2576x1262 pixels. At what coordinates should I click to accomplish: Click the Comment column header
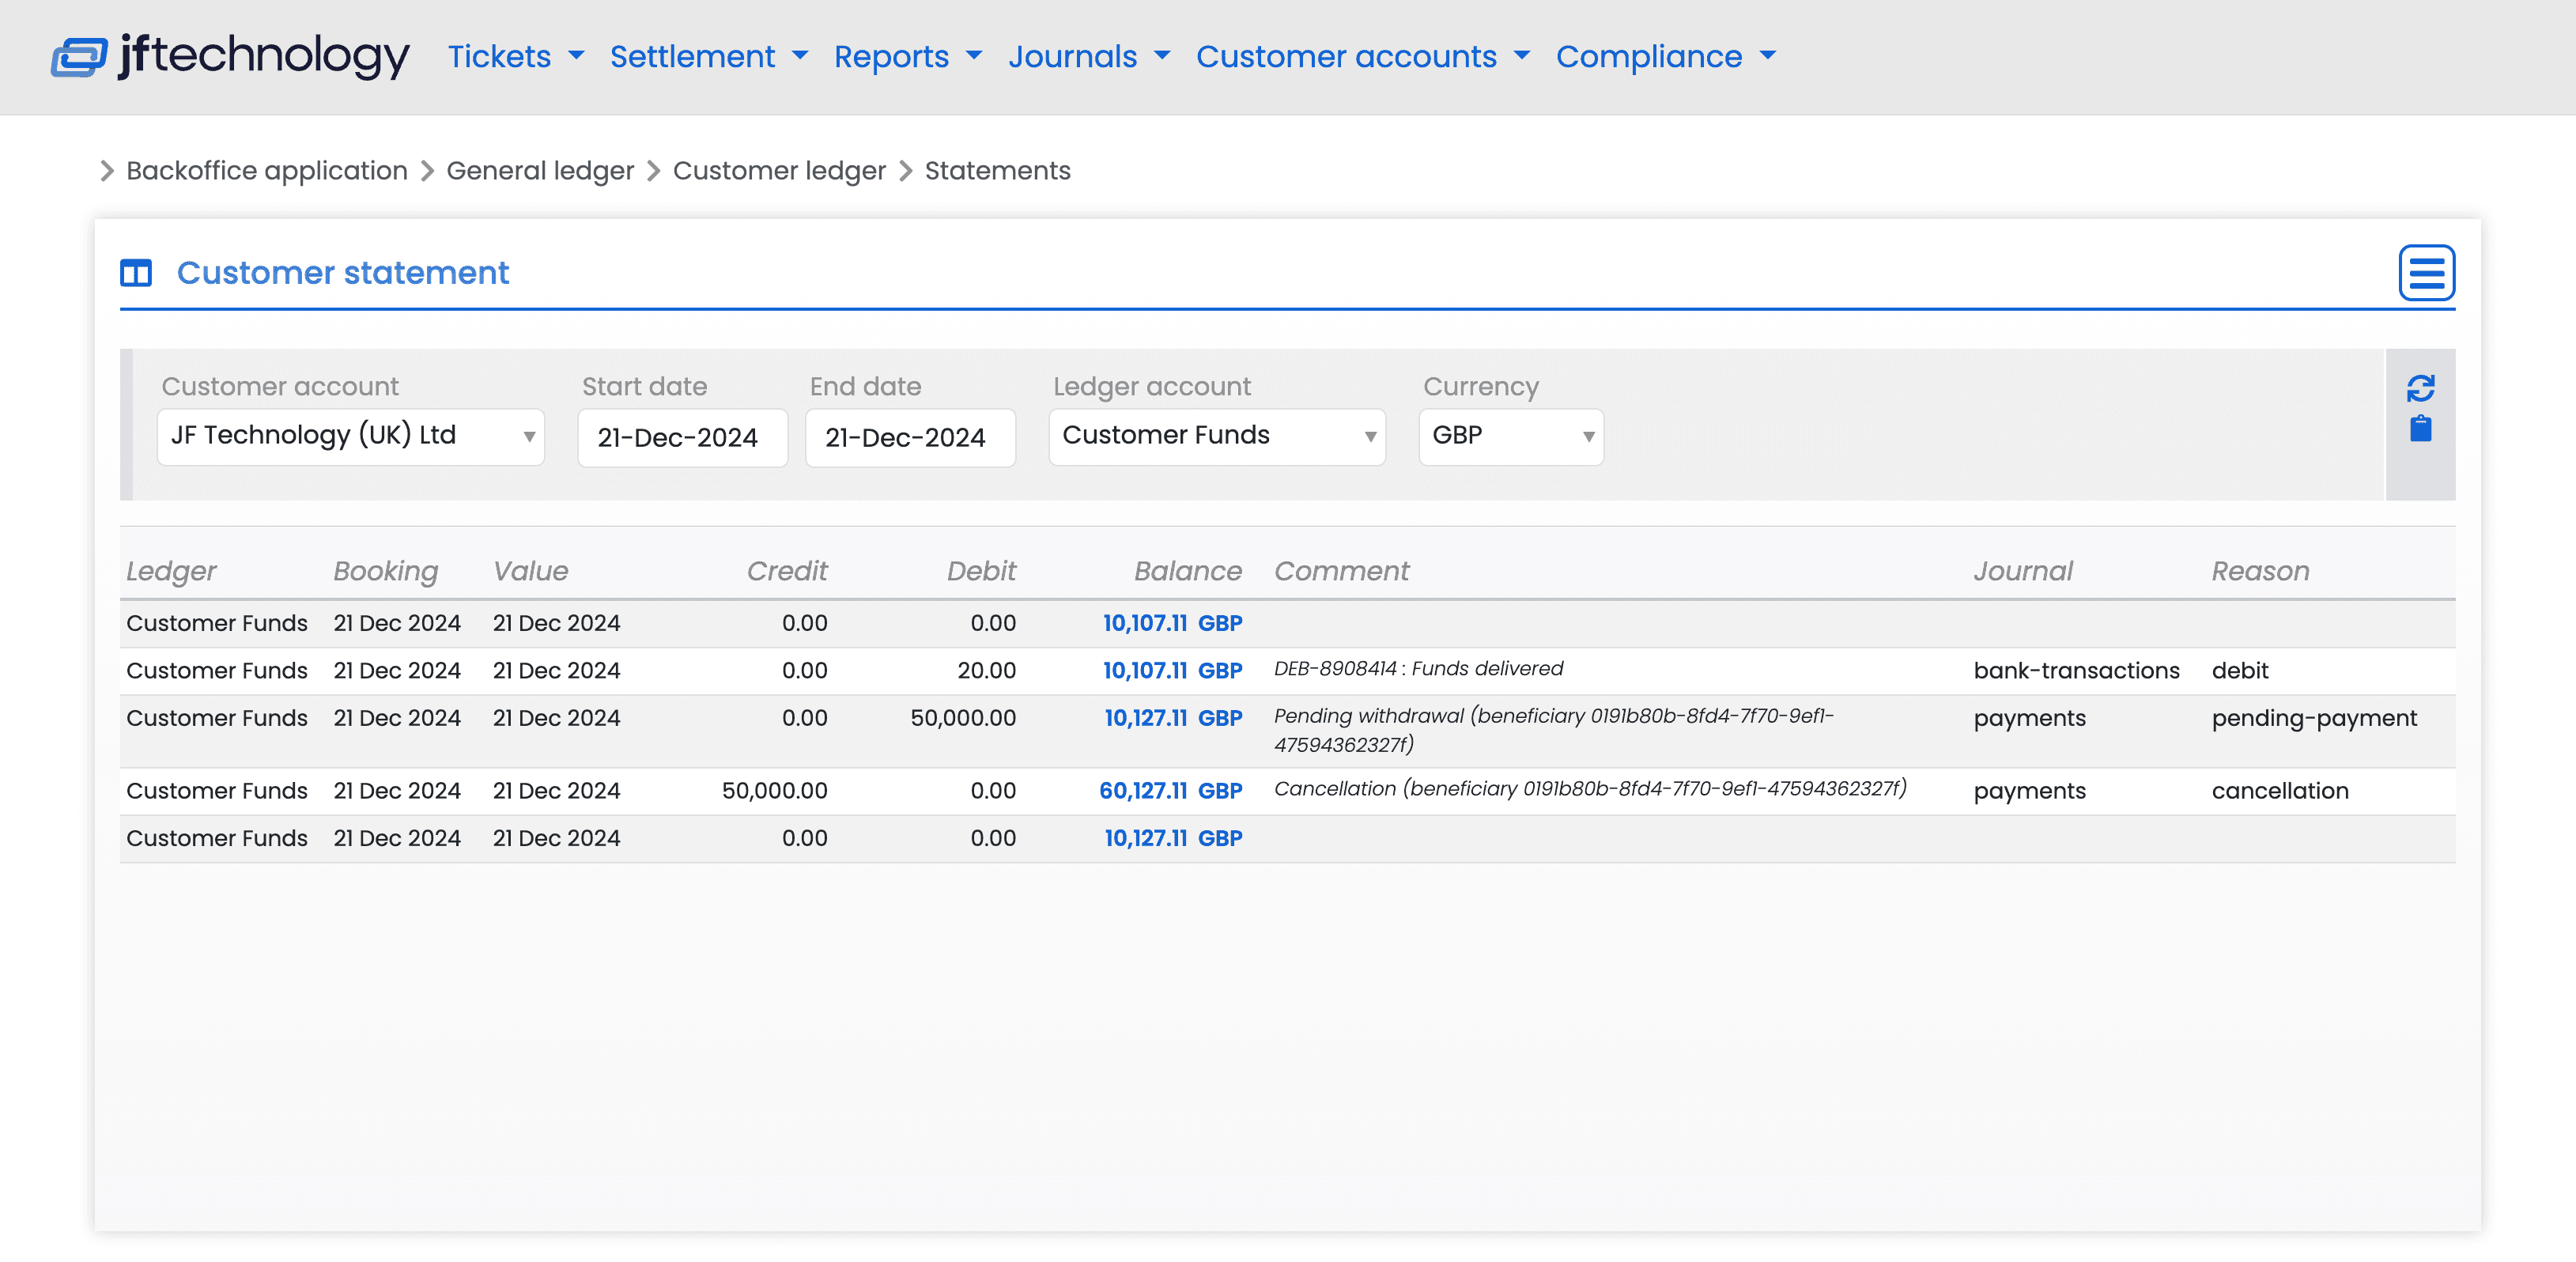pos(1341,571)
